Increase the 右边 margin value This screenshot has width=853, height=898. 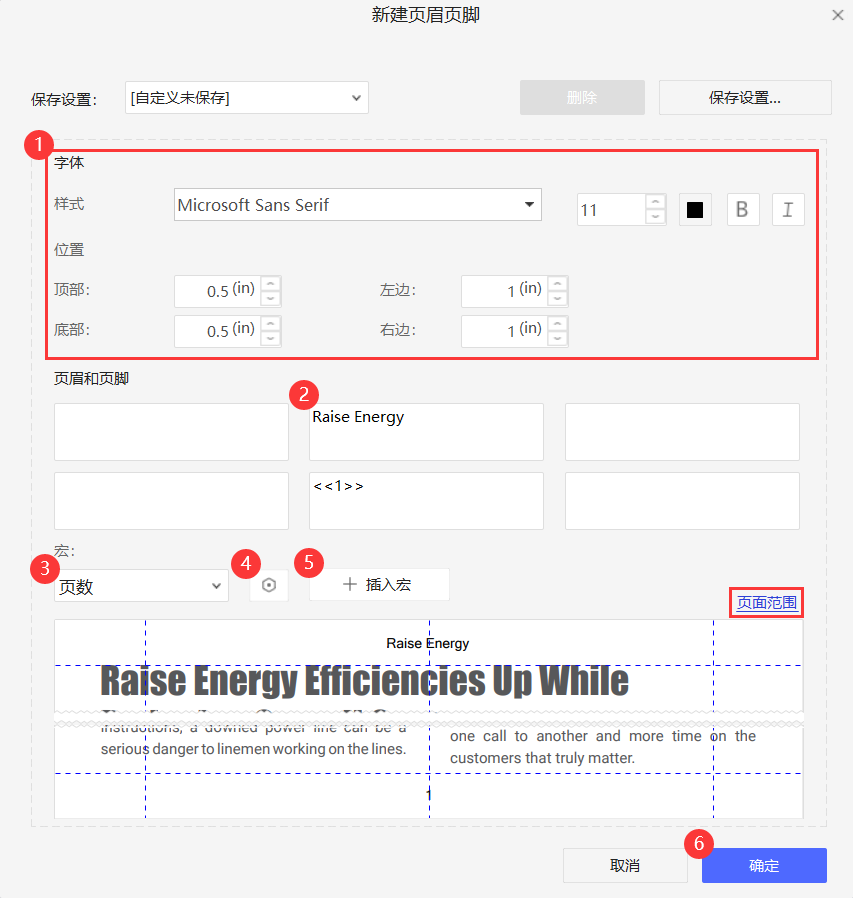click(557, 324)
